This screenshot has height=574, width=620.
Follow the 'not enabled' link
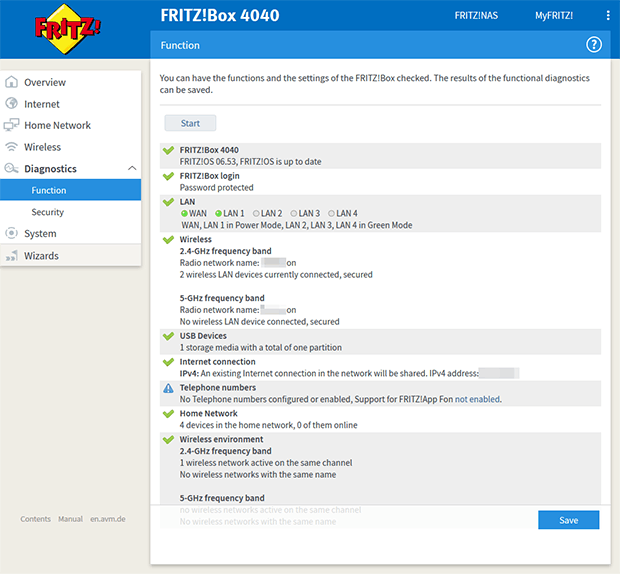pyautogui.click(x=477, y=399)
